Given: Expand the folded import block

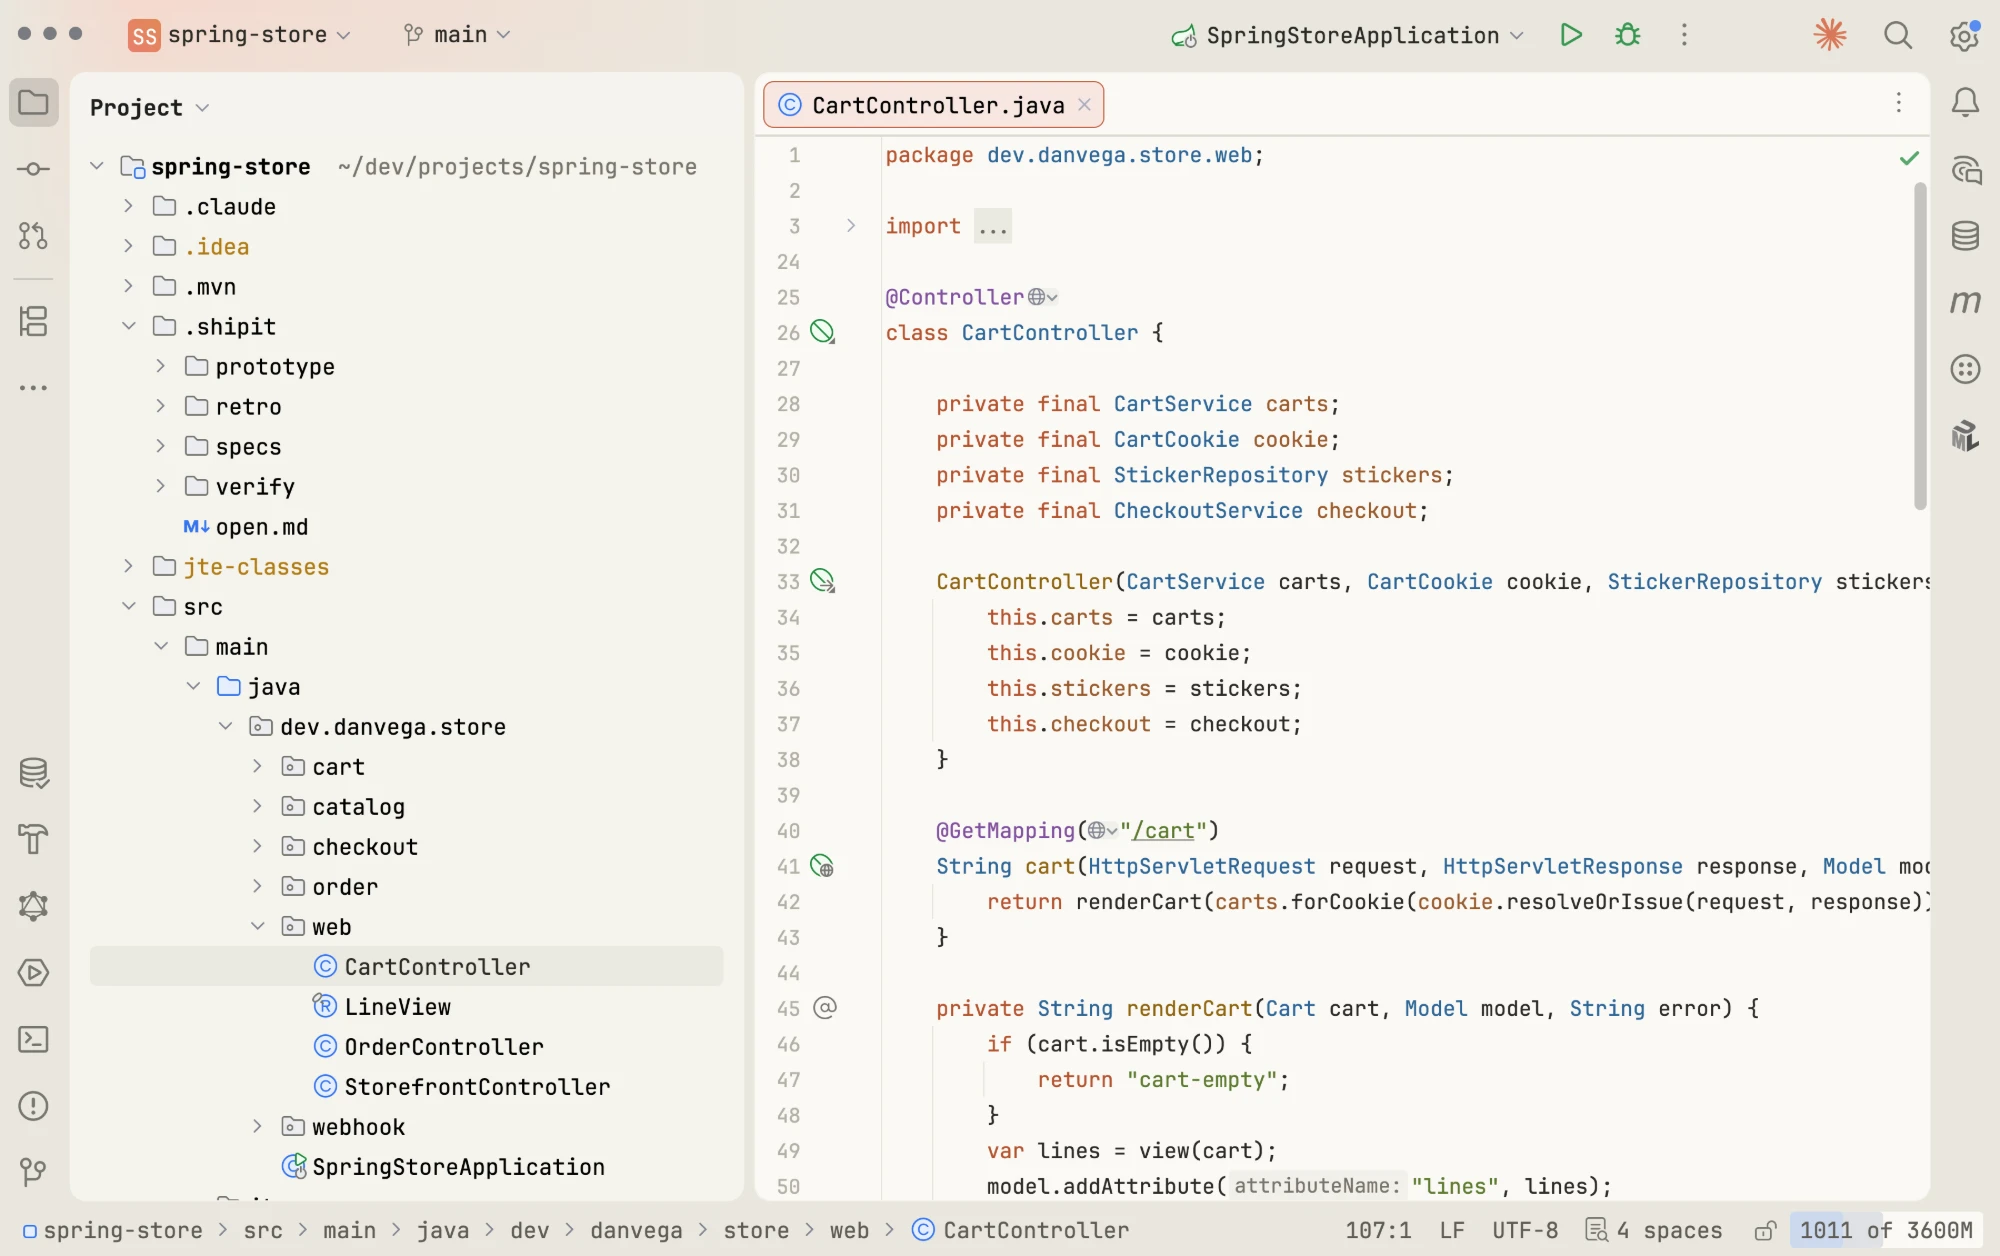Looking at the screenshot, I should pos(851,226).
